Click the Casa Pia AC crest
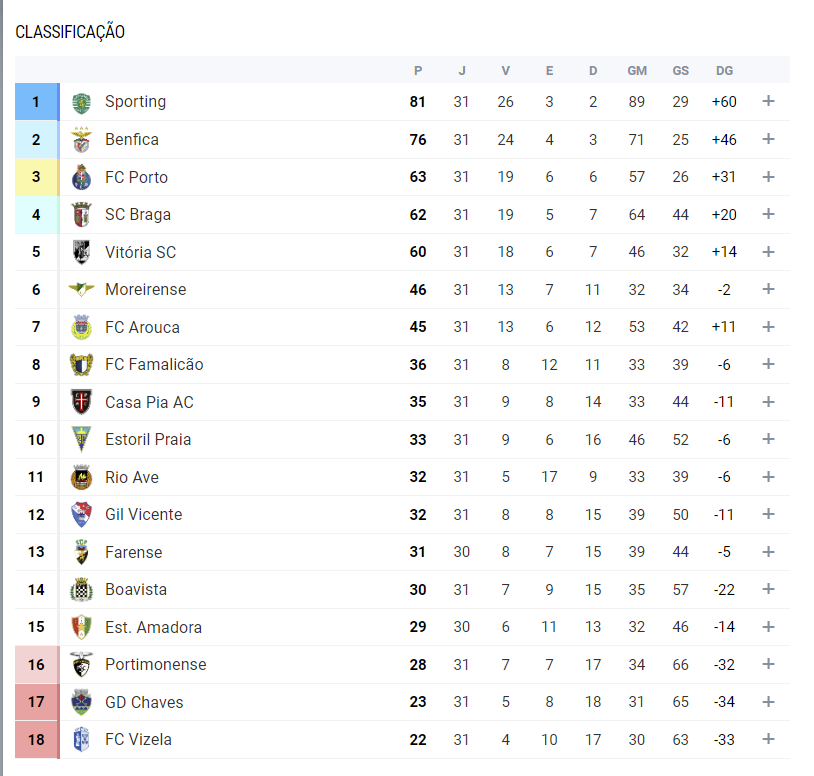 click(82, 402)
